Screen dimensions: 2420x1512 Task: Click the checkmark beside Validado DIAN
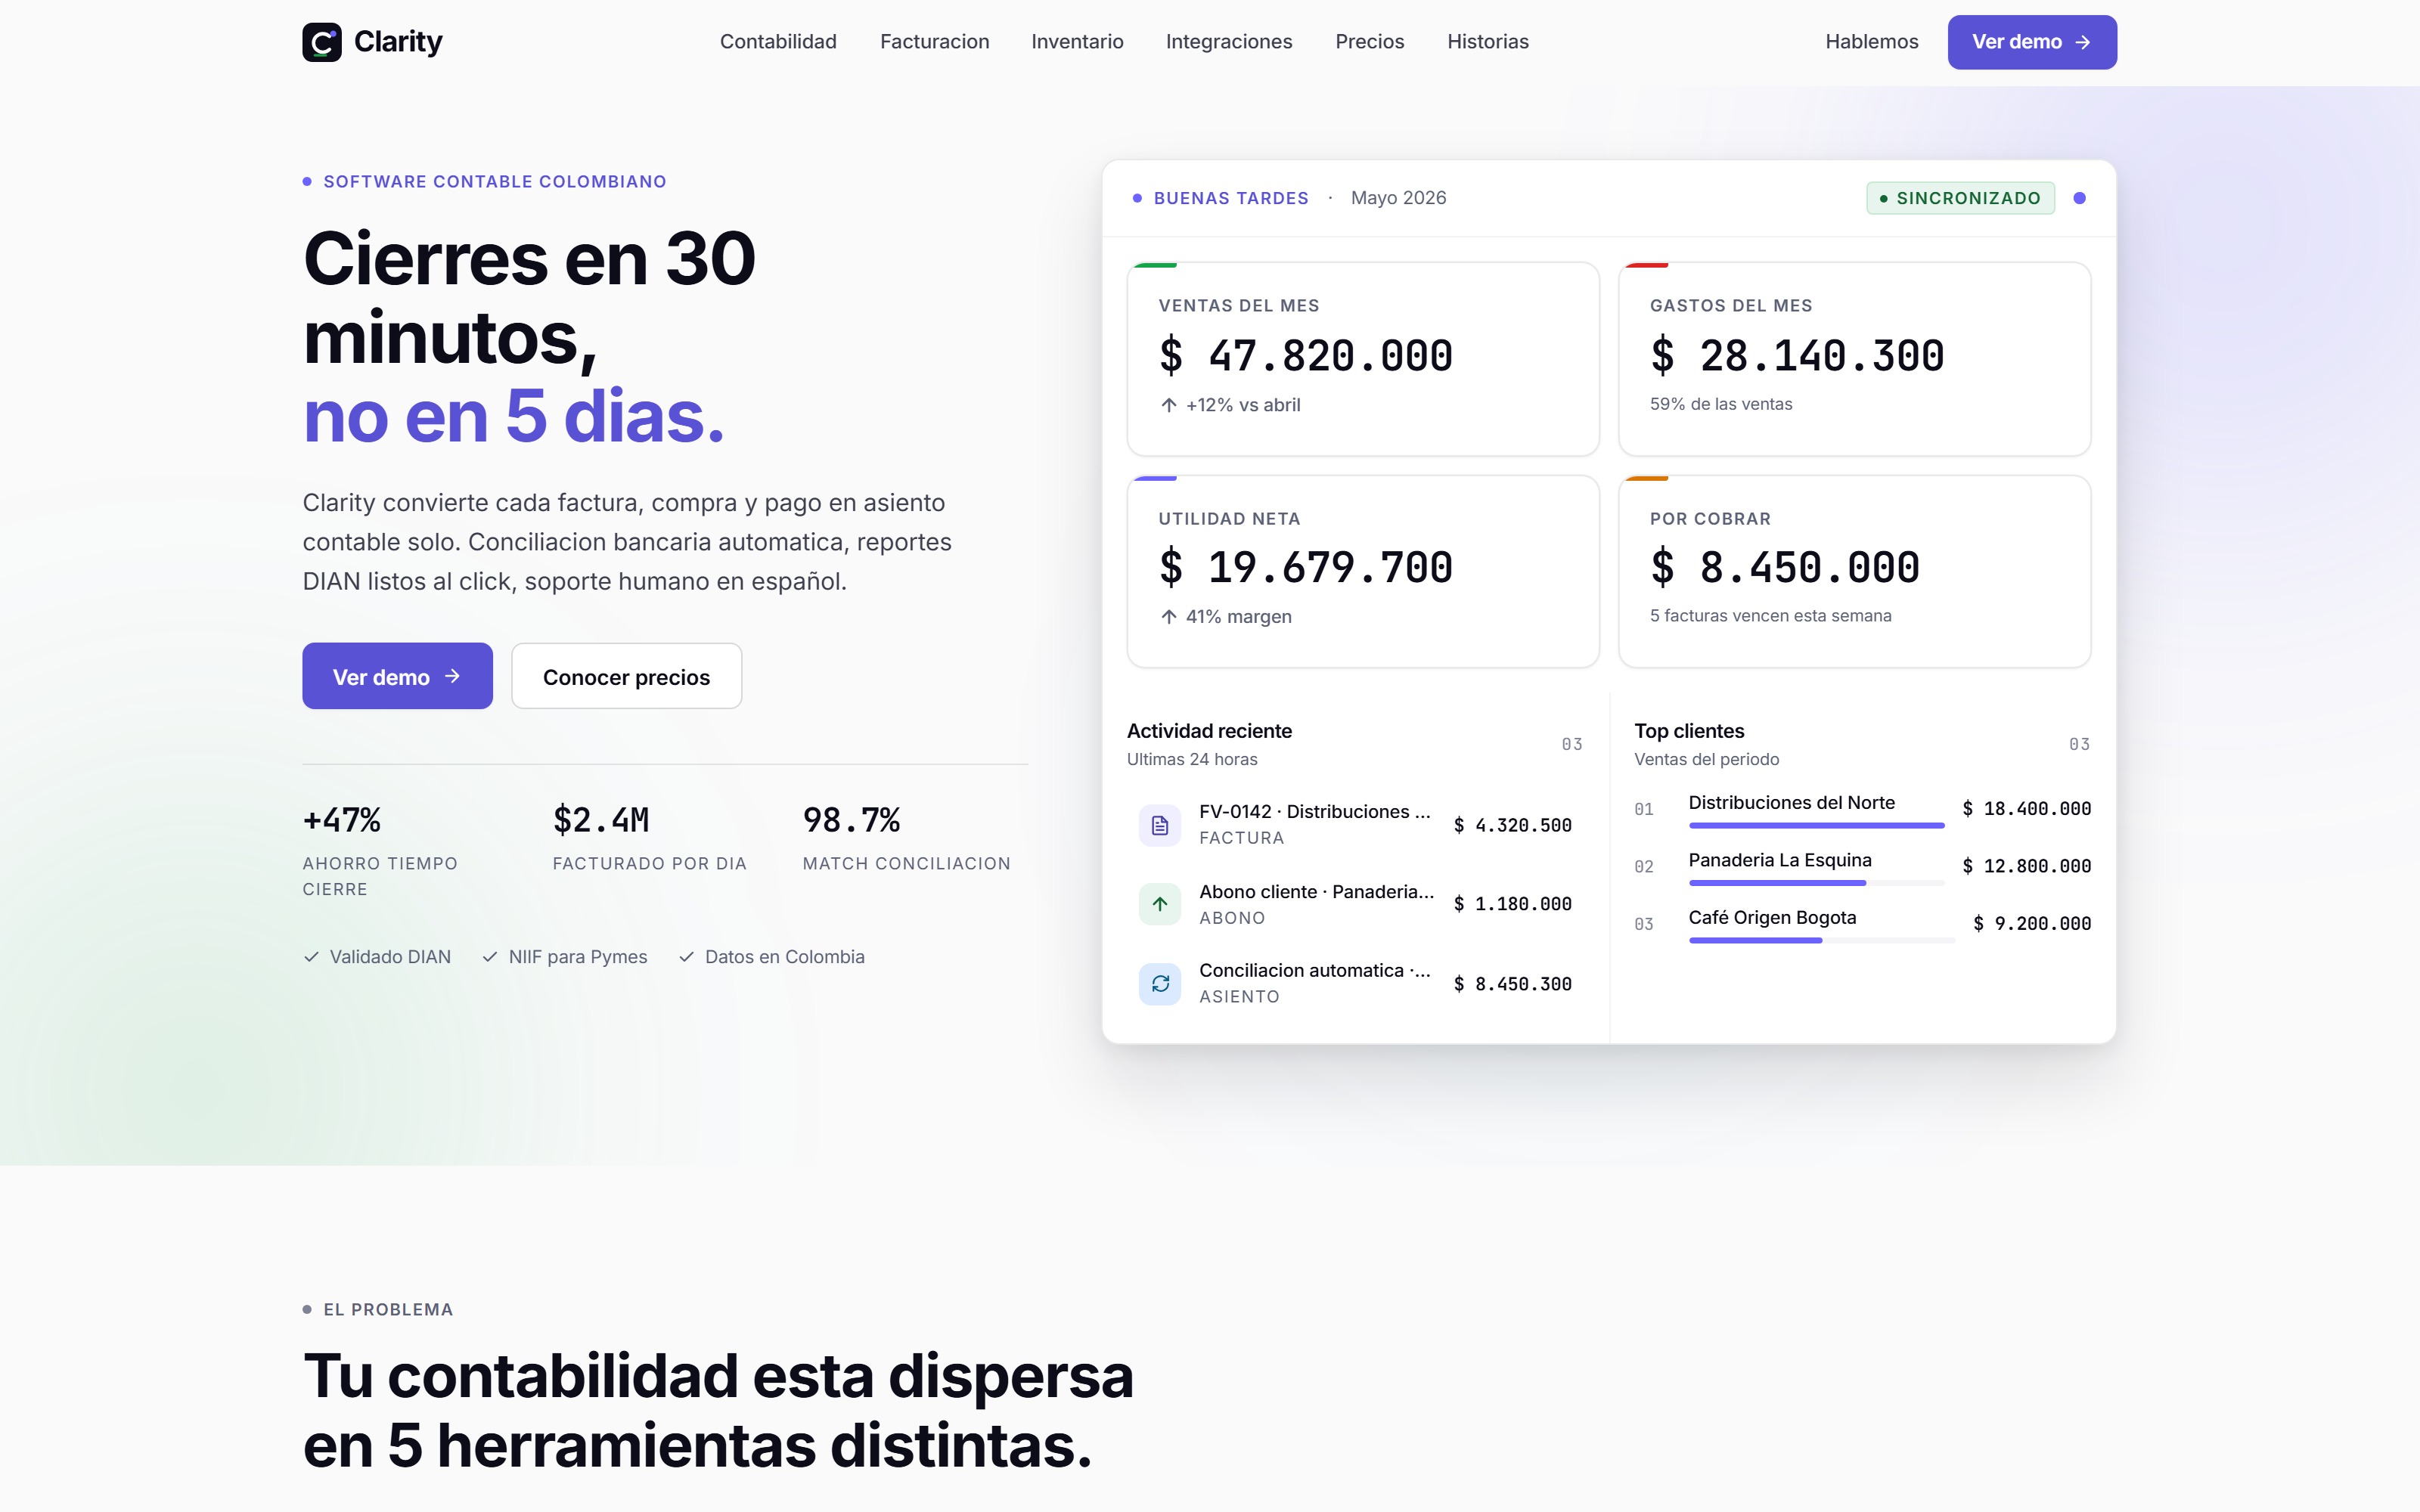(311, 957)
